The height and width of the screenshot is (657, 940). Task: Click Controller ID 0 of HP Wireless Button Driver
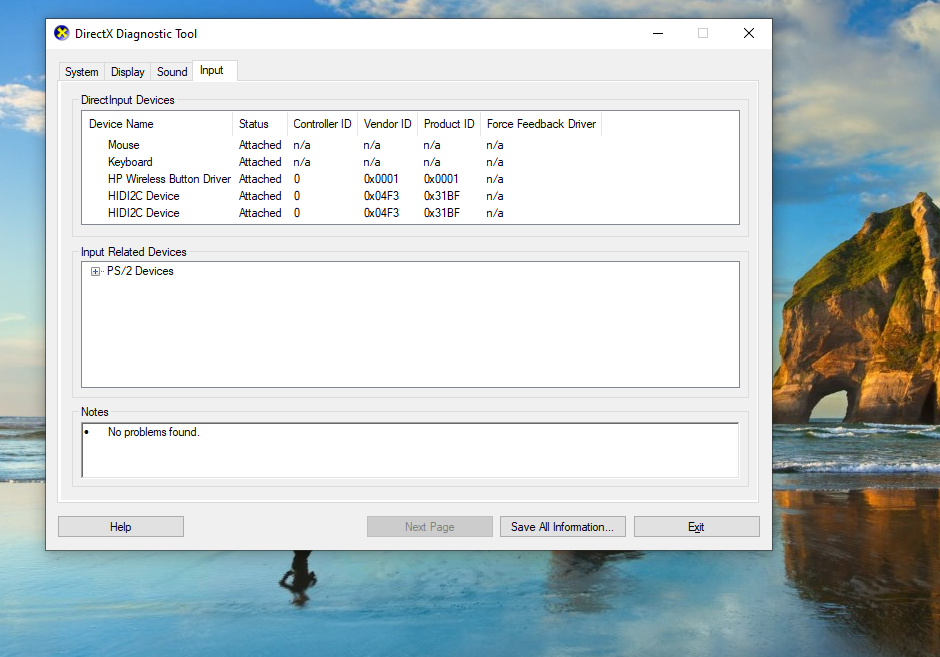(297, 179)
